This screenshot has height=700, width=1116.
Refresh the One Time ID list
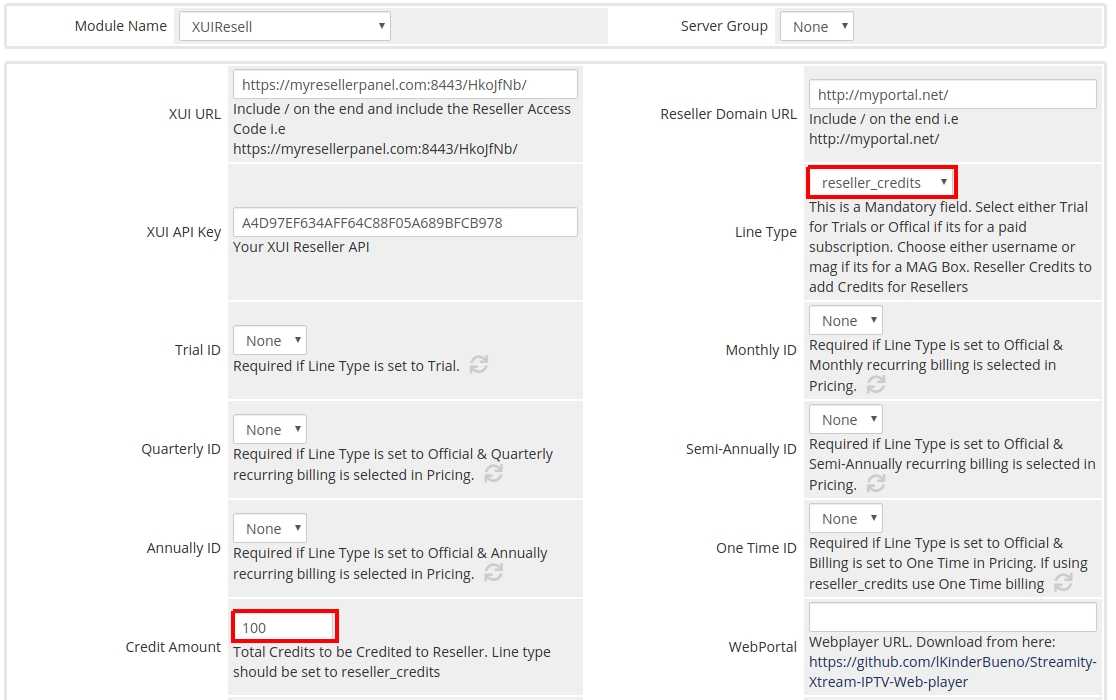pyautogui.click(x=1063, y=582)
